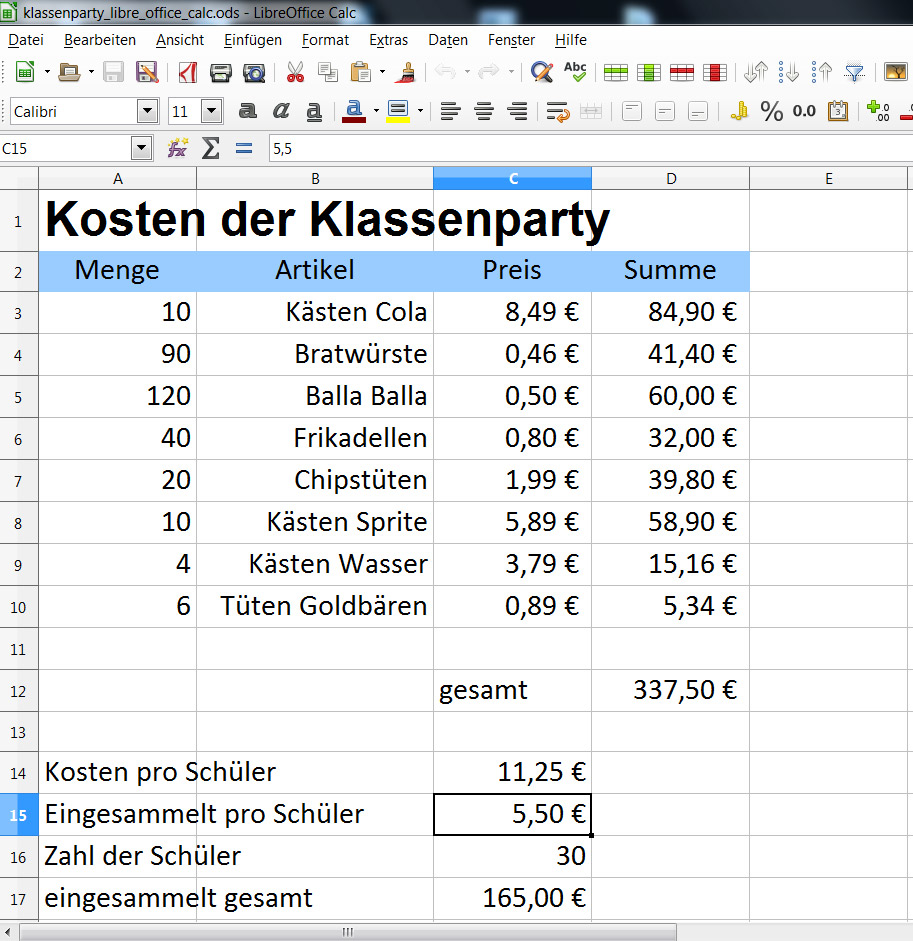Open the Einfügen menu
The image size is (913, 941).
pos(252,40)
